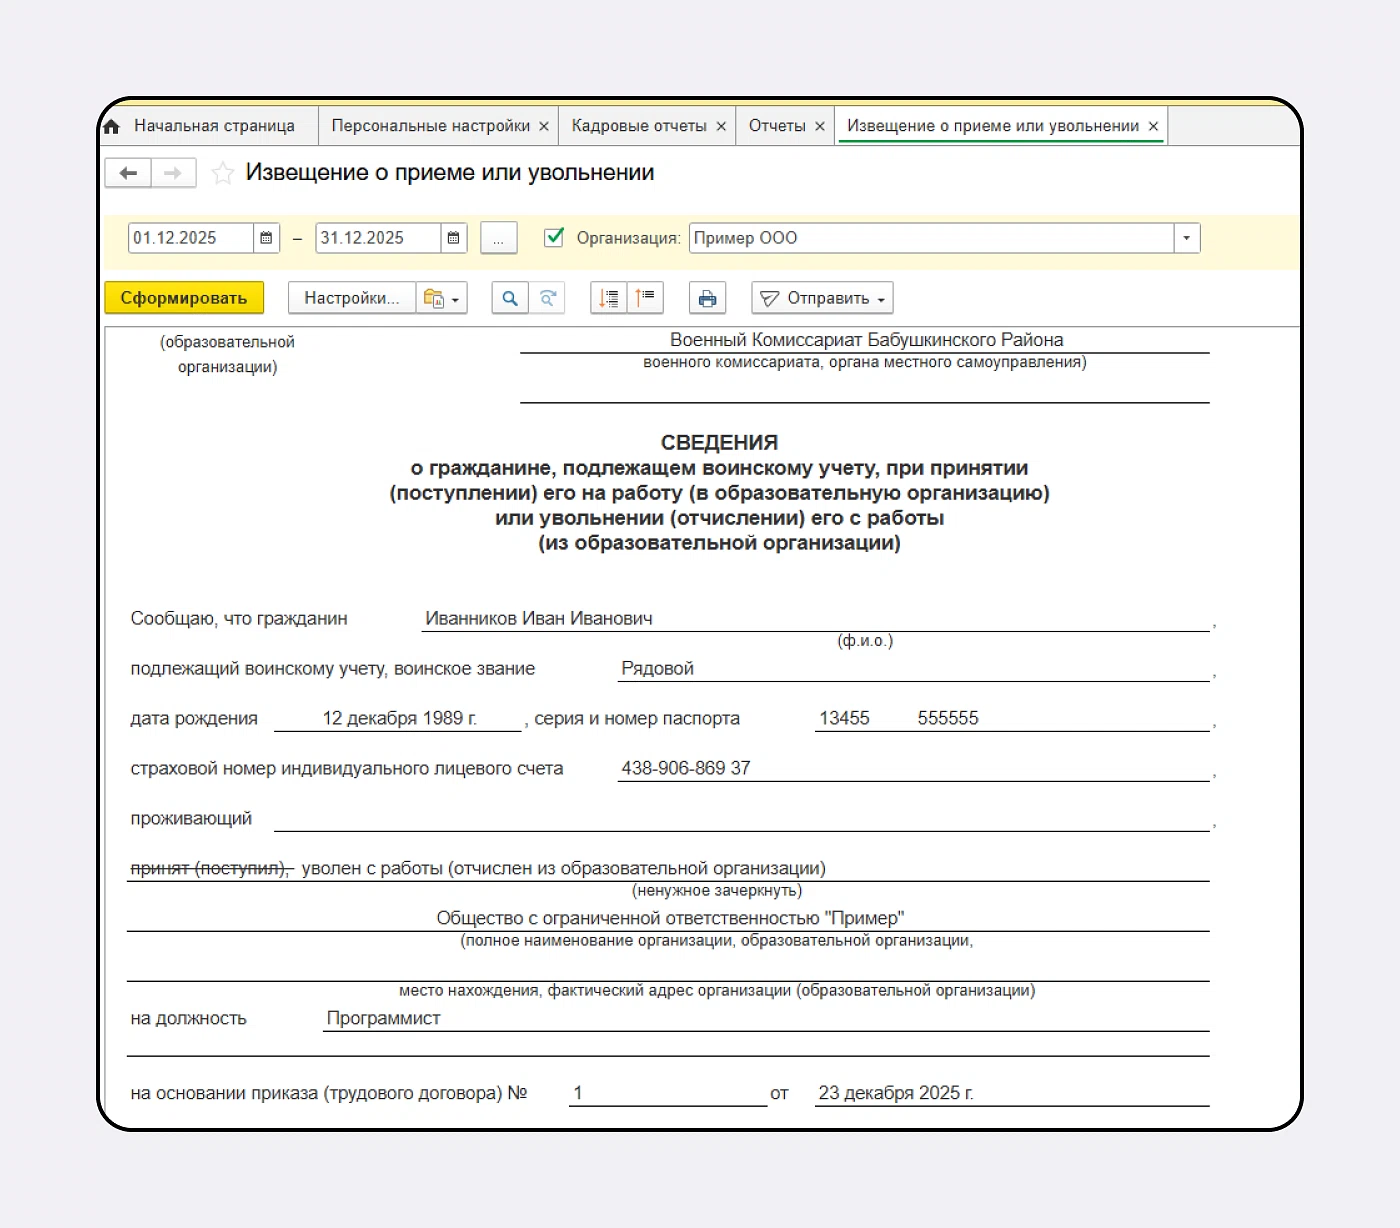Go forward with the right arrow button
This screenshot has height=1228, width=1400.
pos(173,173)
